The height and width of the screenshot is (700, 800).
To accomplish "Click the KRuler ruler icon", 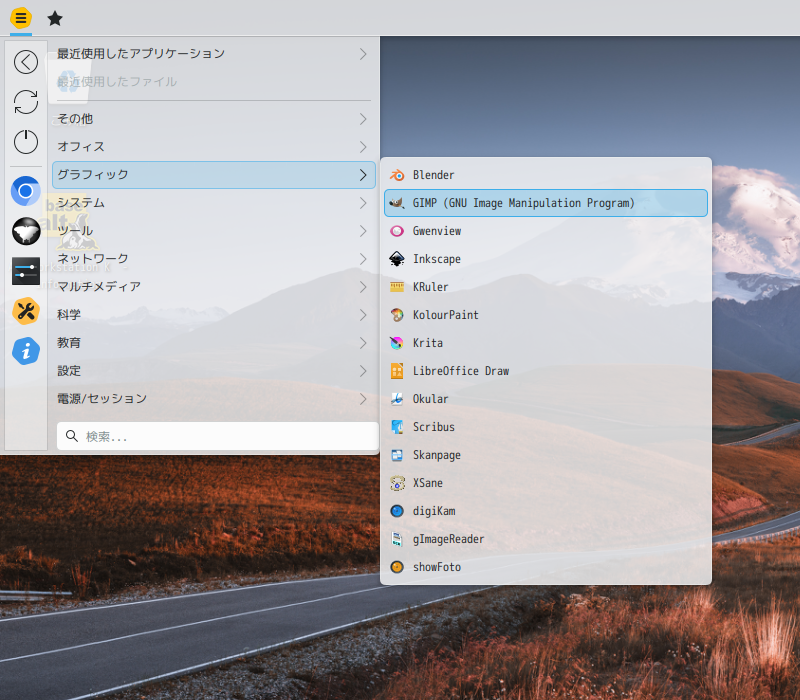I will (x=397, y=287).
